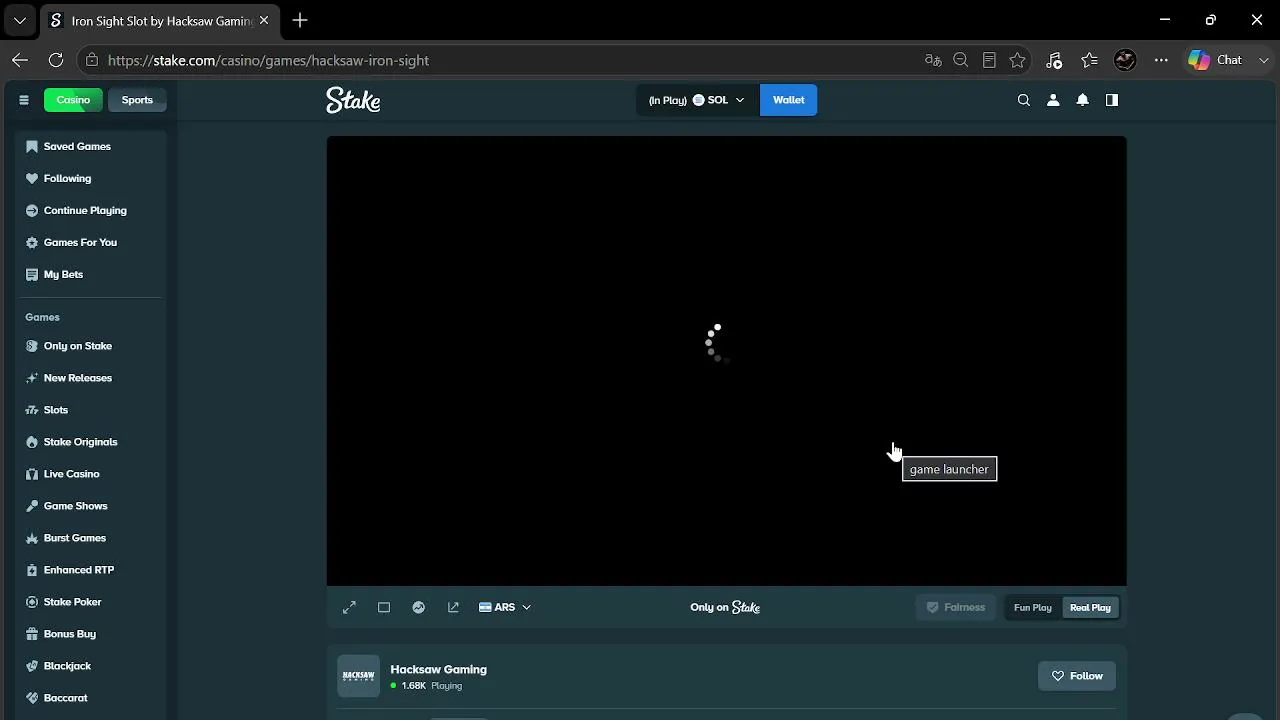Open the search magnifier icon in Stake header
1280x720 pixels.
[1023, 100]
